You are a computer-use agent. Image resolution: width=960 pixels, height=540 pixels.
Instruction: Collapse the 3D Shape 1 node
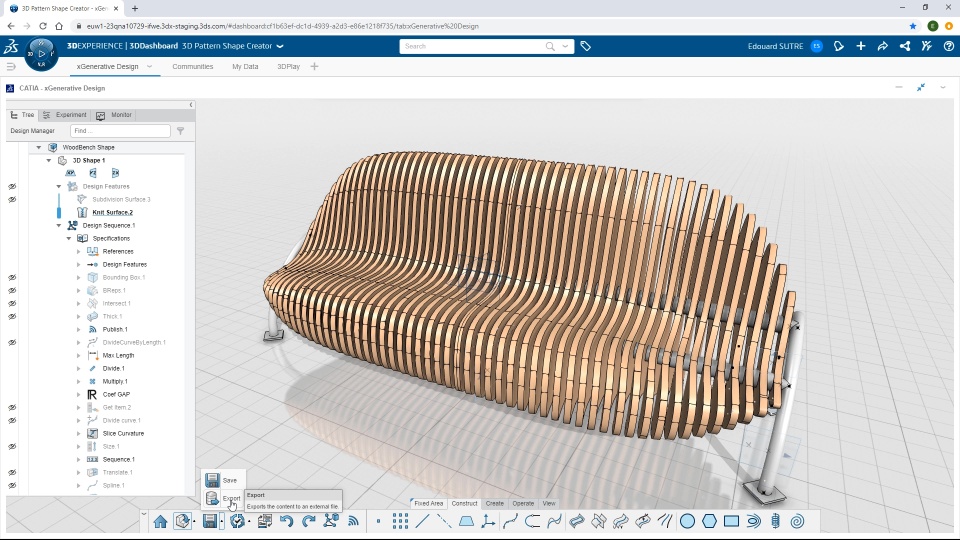pos(48,160)
